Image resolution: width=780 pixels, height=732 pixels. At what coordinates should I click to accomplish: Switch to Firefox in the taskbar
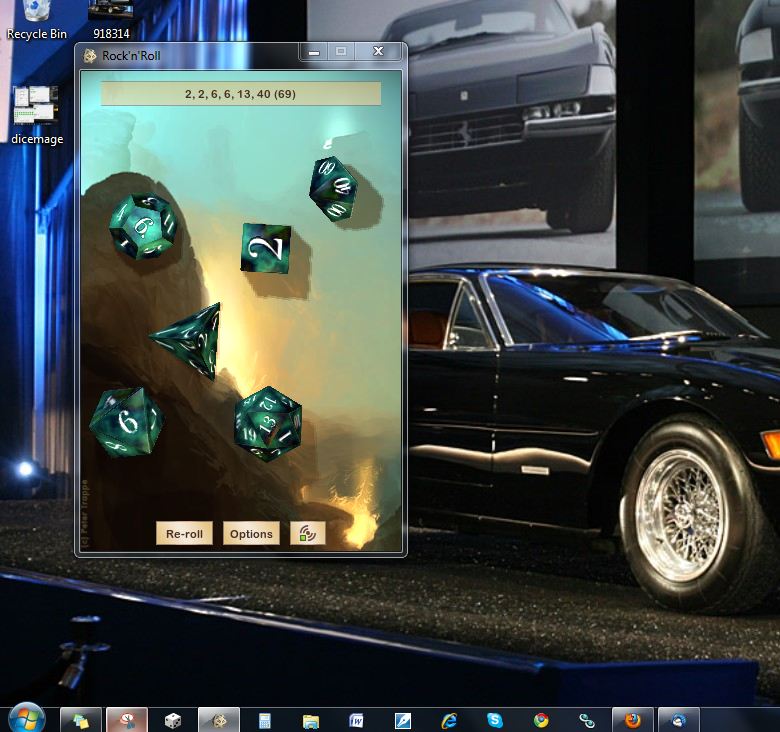633,720
